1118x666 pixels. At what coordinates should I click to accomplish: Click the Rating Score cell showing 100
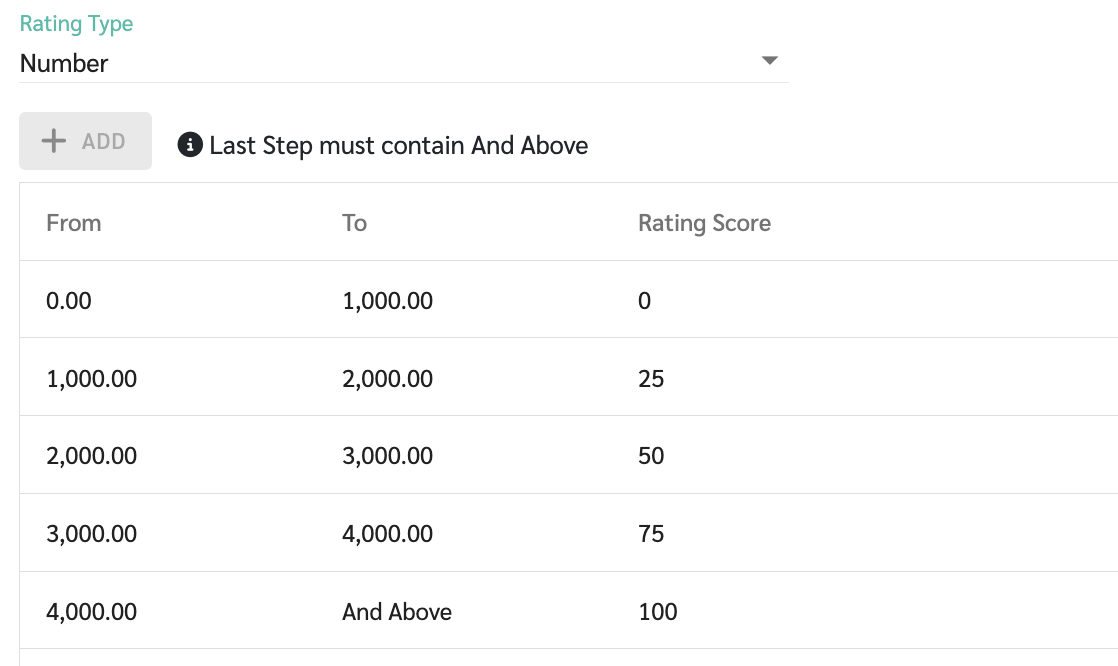pos(657,612)
